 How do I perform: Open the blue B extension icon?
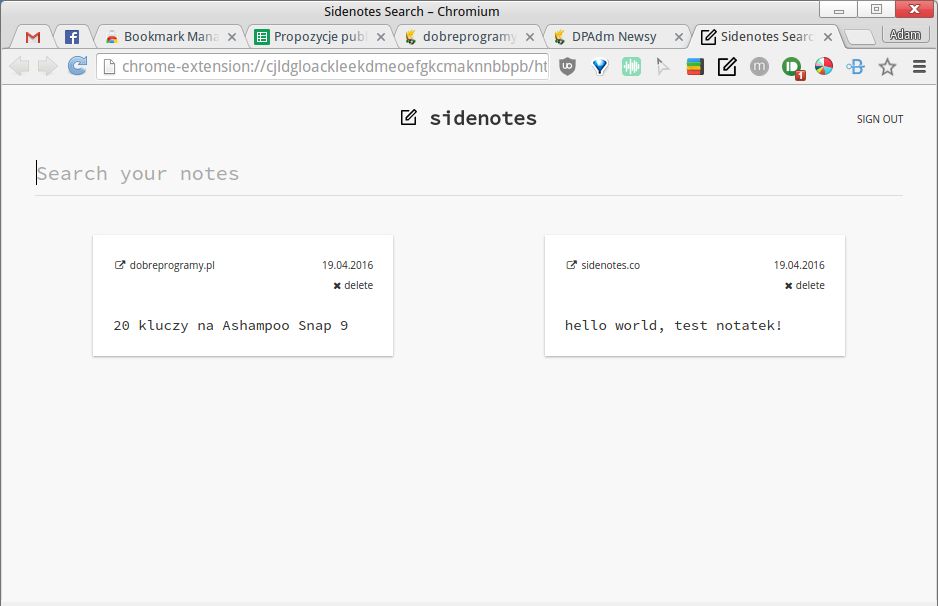pos(855,66)
